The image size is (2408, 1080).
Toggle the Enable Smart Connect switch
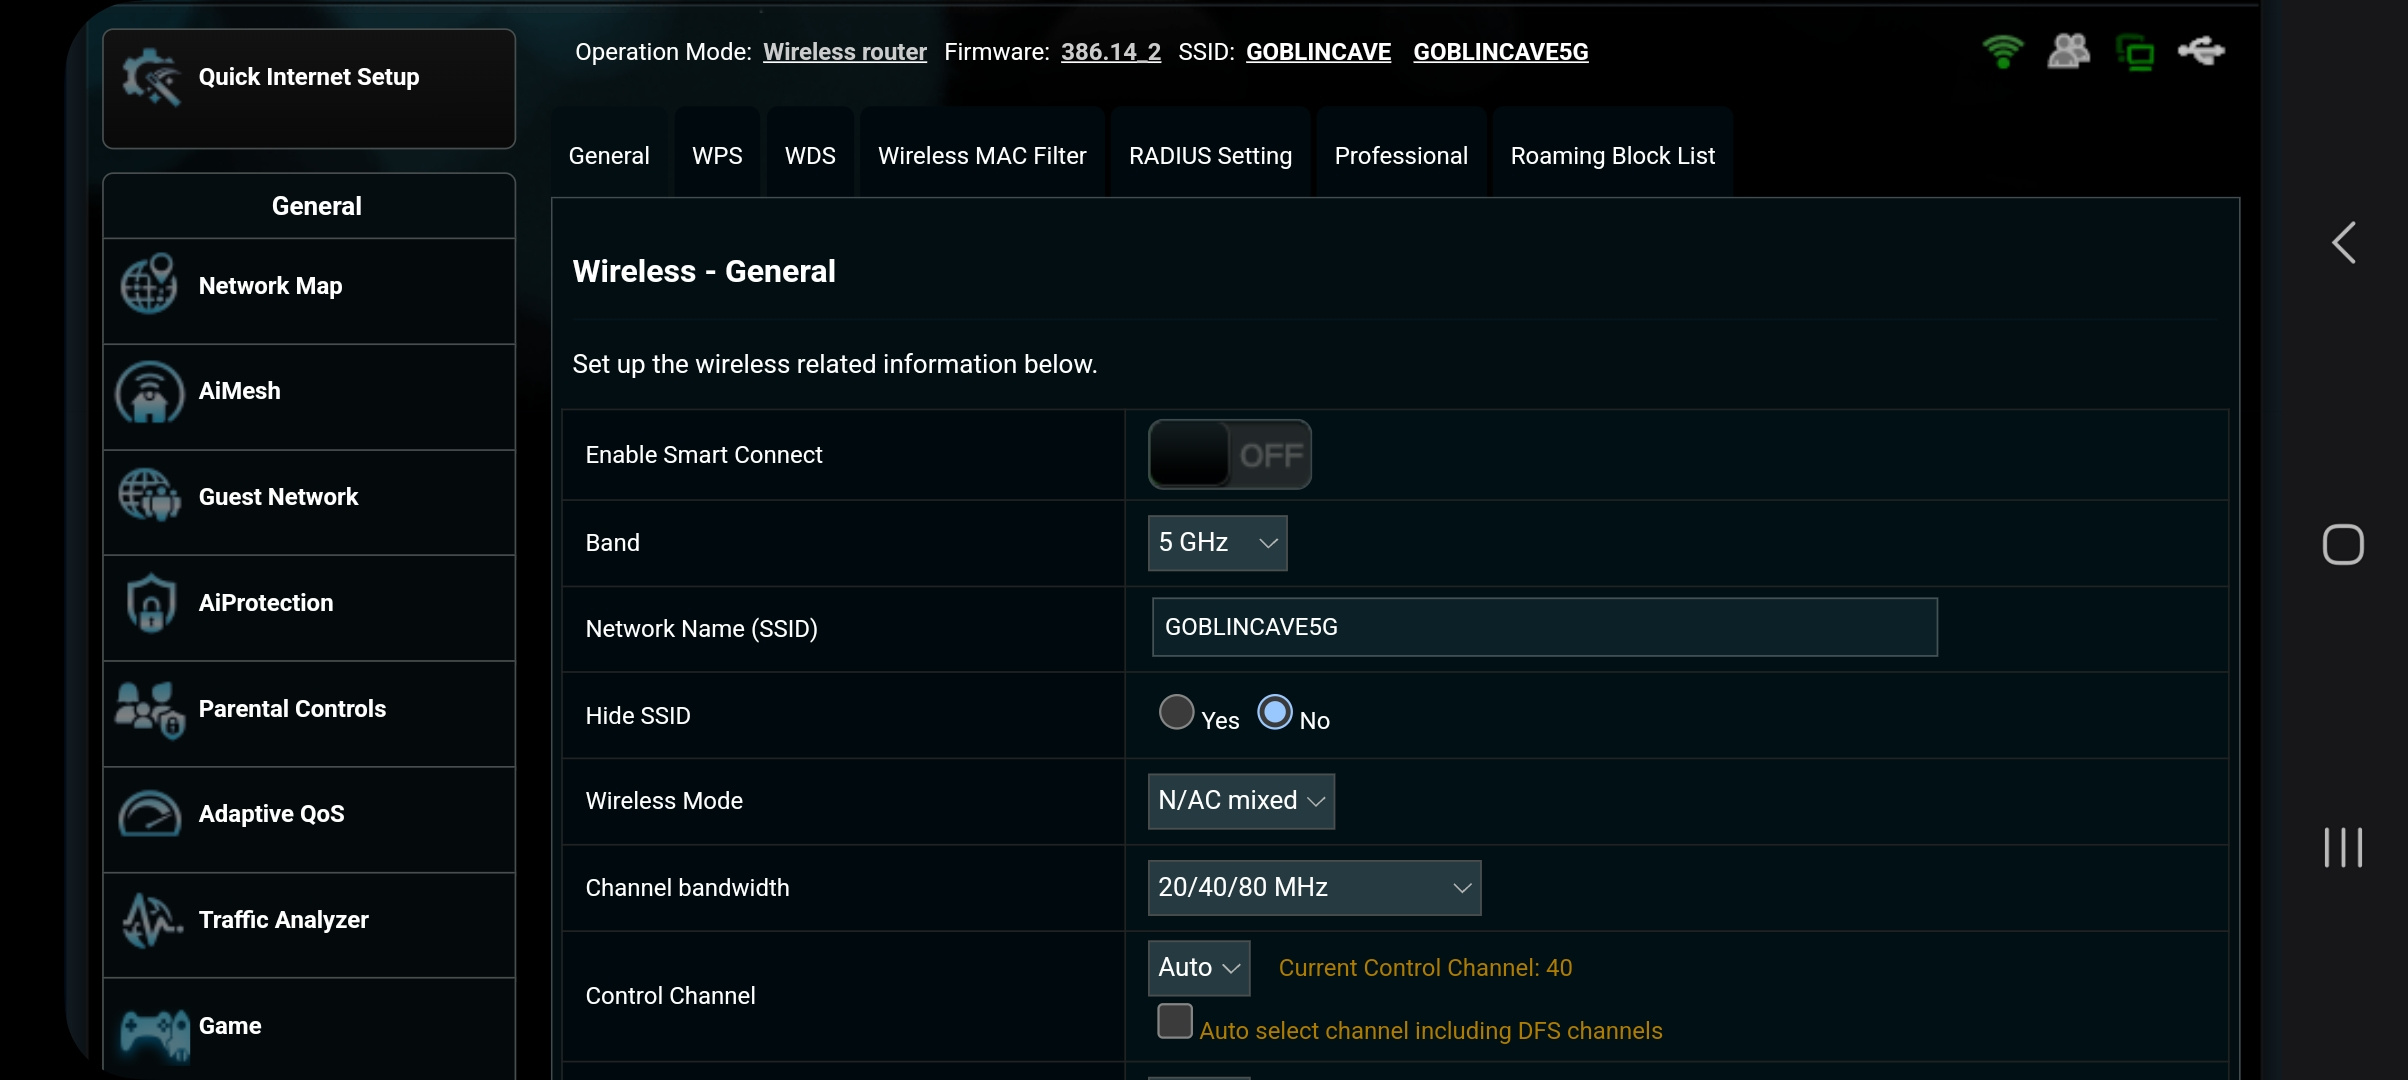point(1229,455)
